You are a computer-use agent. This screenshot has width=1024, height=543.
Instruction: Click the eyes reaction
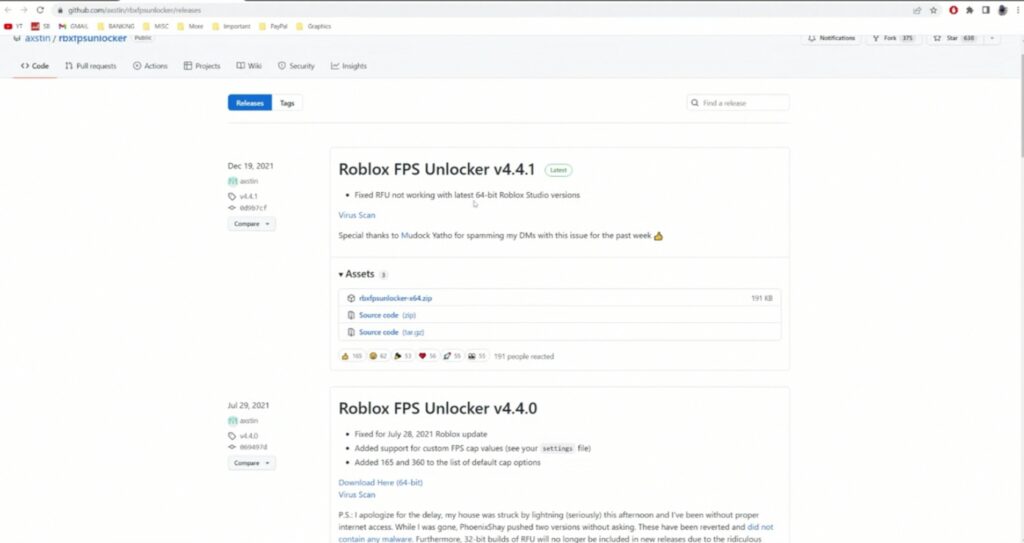tap(477, 357)
